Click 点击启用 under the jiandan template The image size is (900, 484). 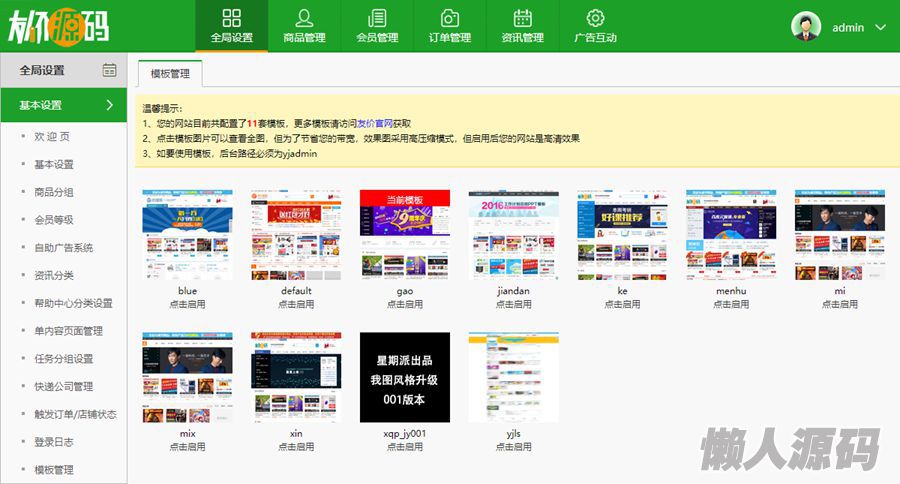click(514, 304)
